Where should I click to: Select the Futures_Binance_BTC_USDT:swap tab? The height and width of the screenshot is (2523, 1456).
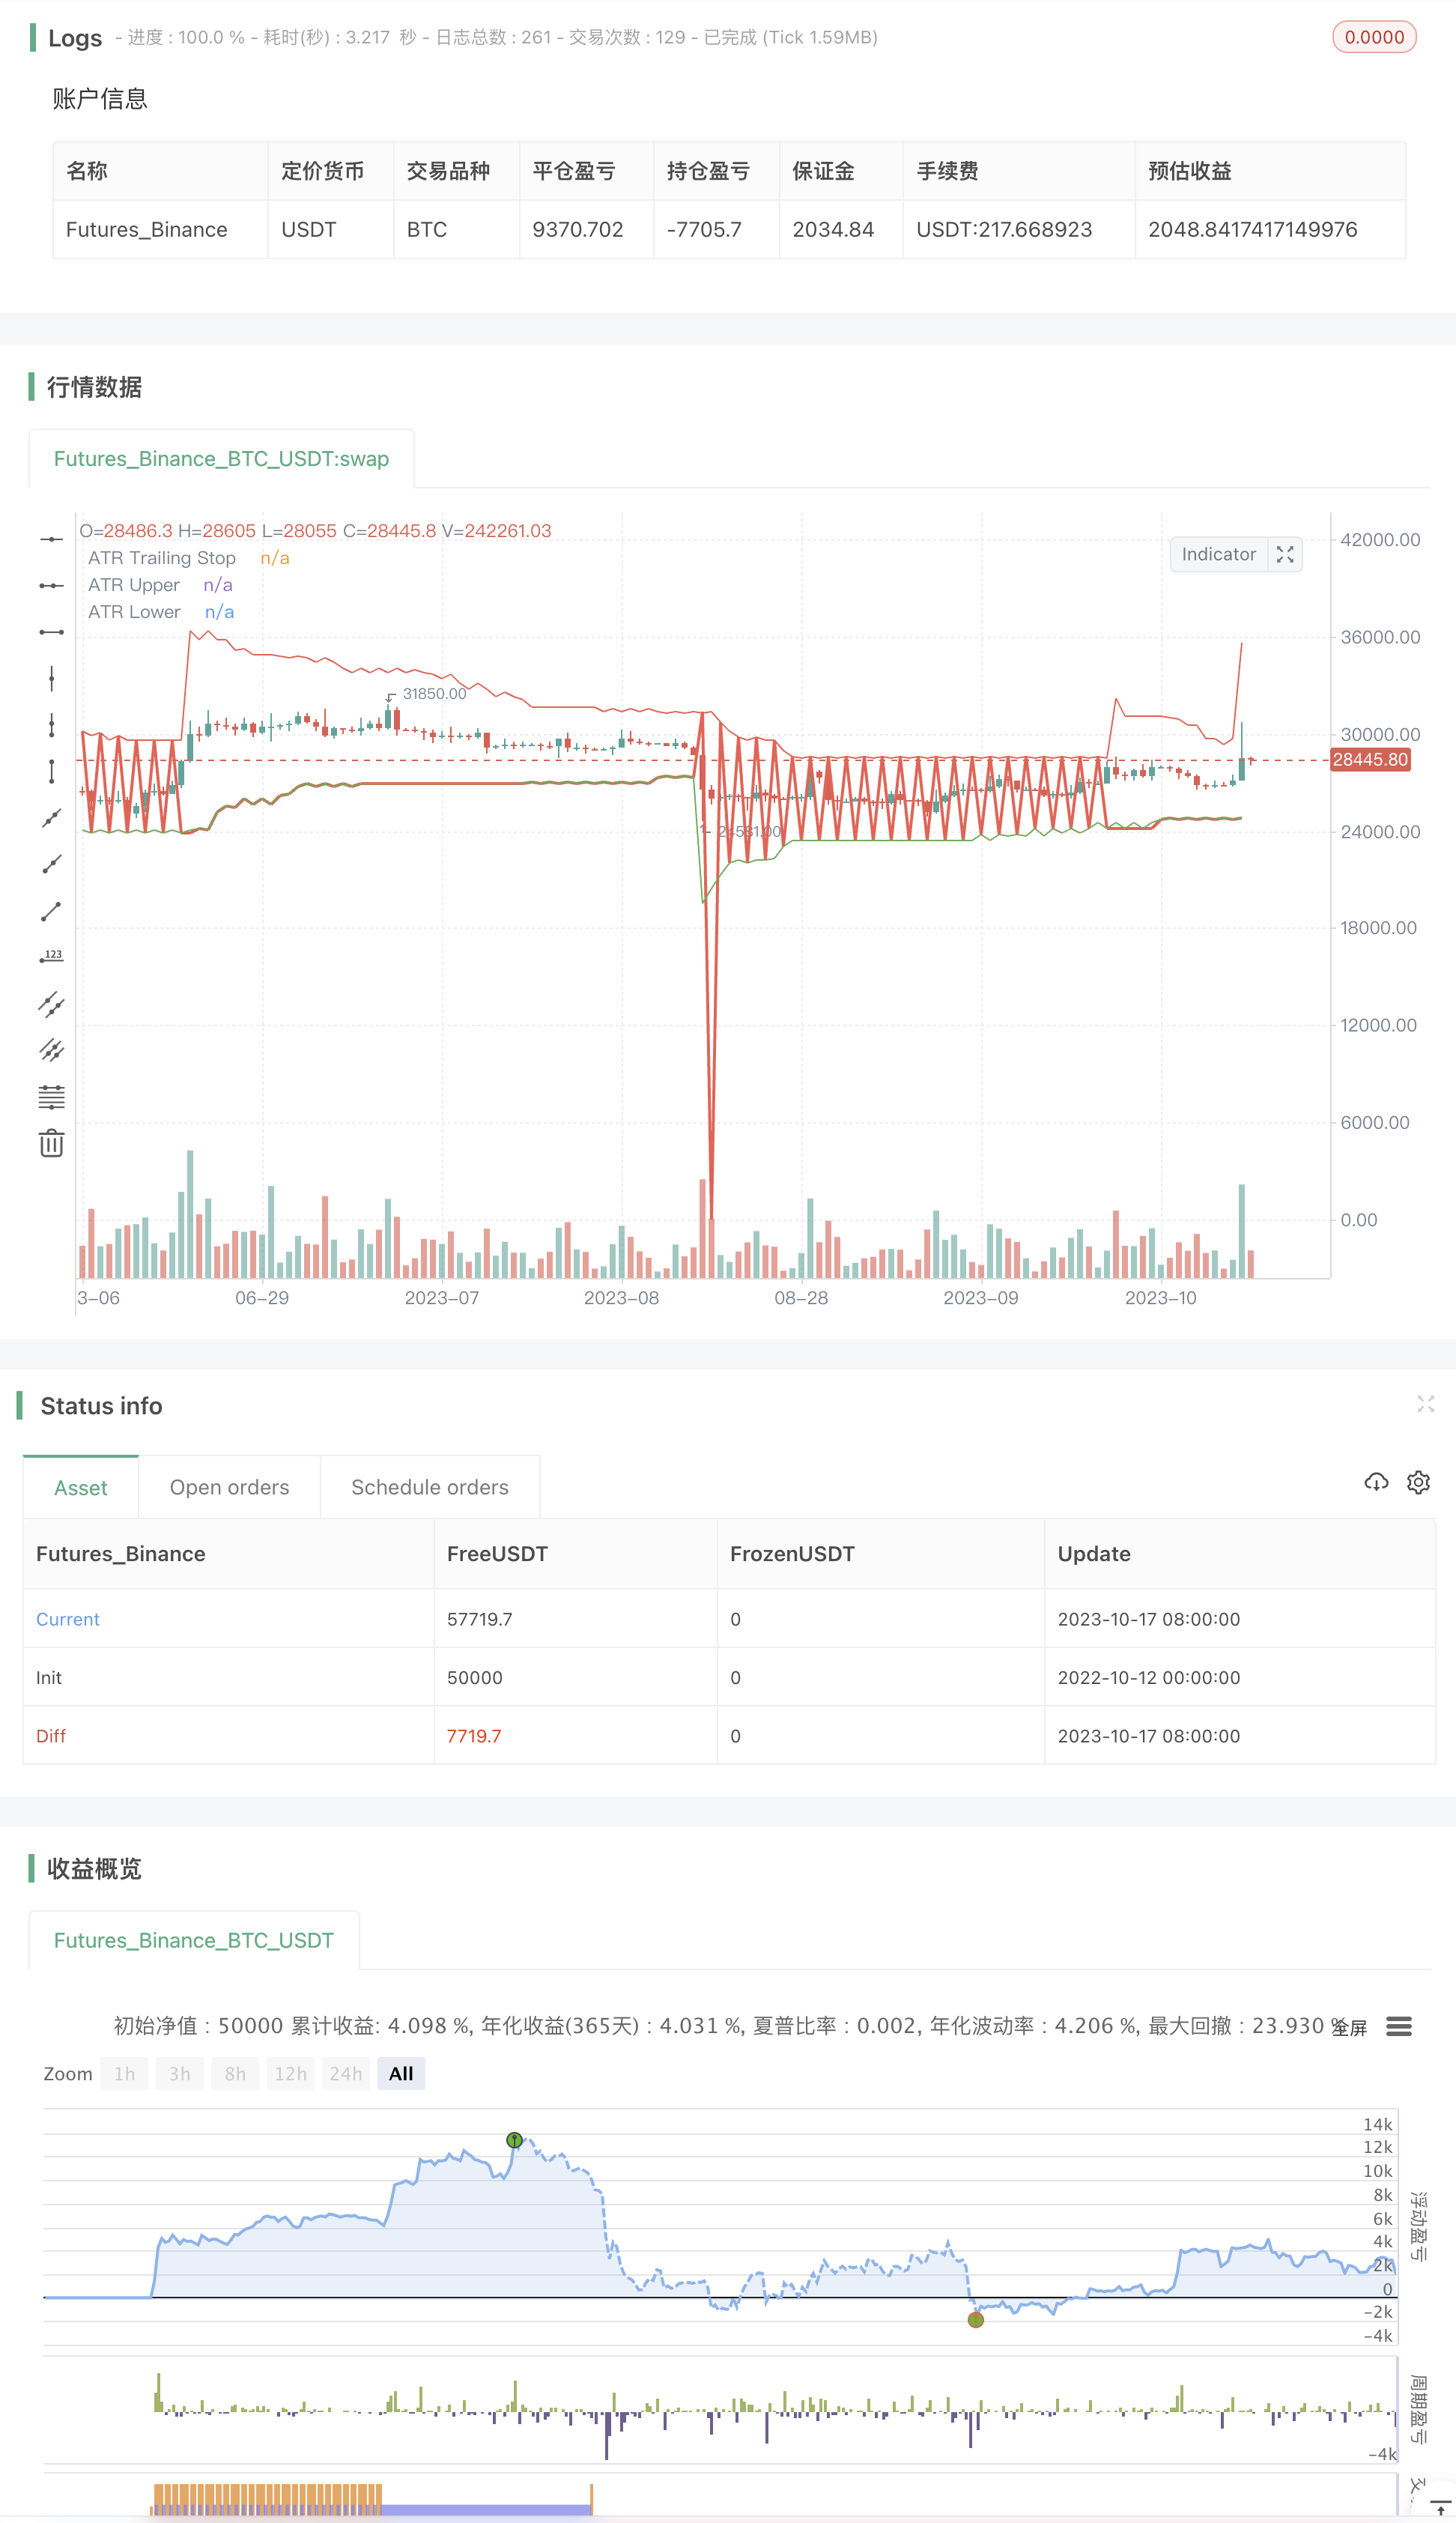click(221, 459)
